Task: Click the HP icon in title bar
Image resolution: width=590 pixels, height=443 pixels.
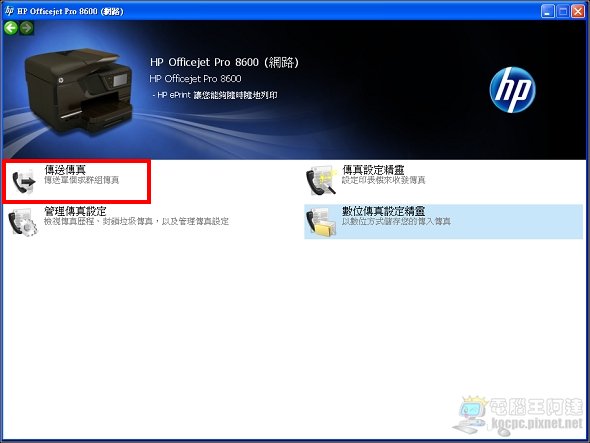Action: [x=9, y=11]
